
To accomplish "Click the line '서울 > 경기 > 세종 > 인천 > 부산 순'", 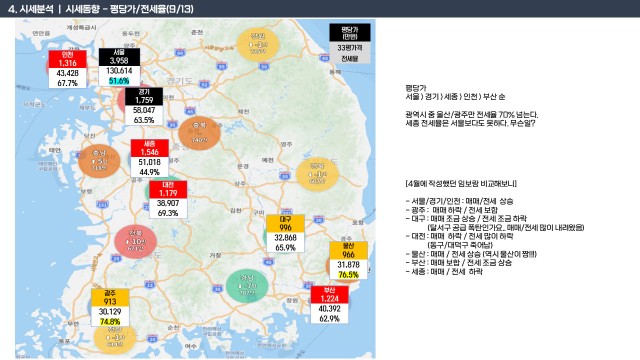I will pyautogui.click(x=455, y=97).
